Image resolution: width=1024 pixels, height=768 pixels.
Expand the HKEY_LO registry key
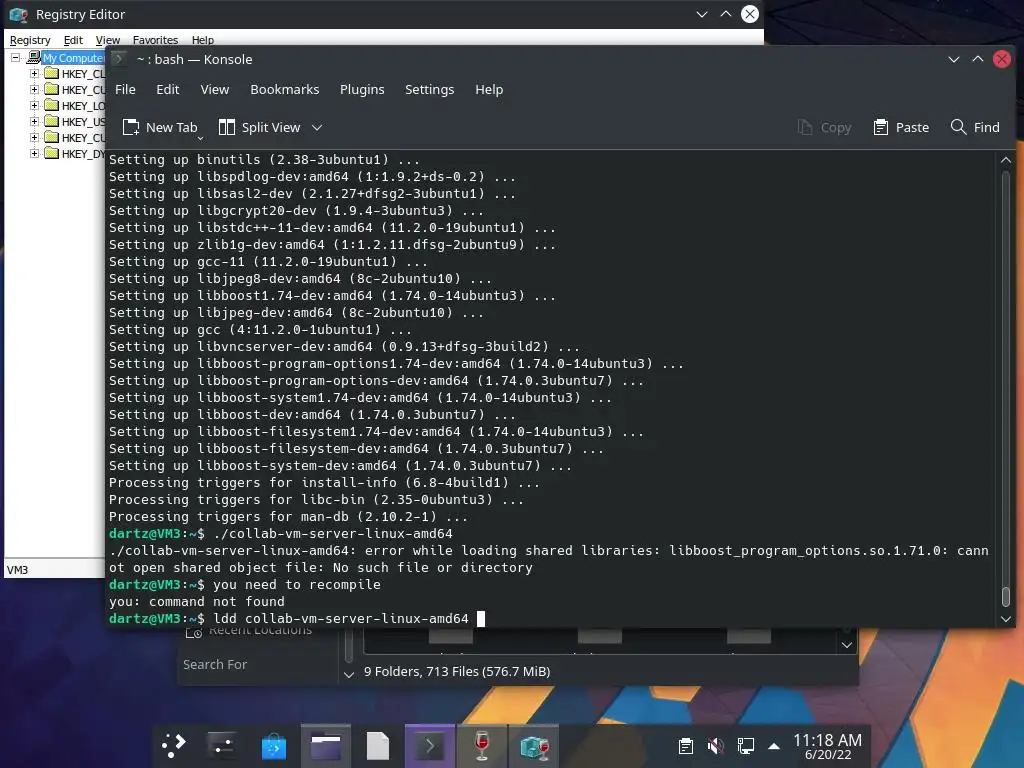[35, 105]
